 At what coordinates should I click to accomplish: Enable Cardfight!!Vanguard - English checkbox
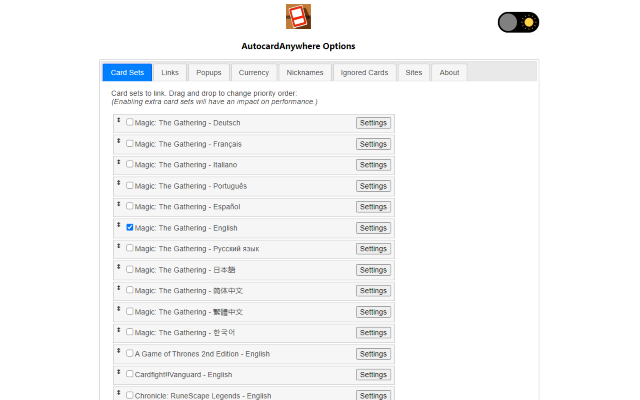(x=130, y=374)
